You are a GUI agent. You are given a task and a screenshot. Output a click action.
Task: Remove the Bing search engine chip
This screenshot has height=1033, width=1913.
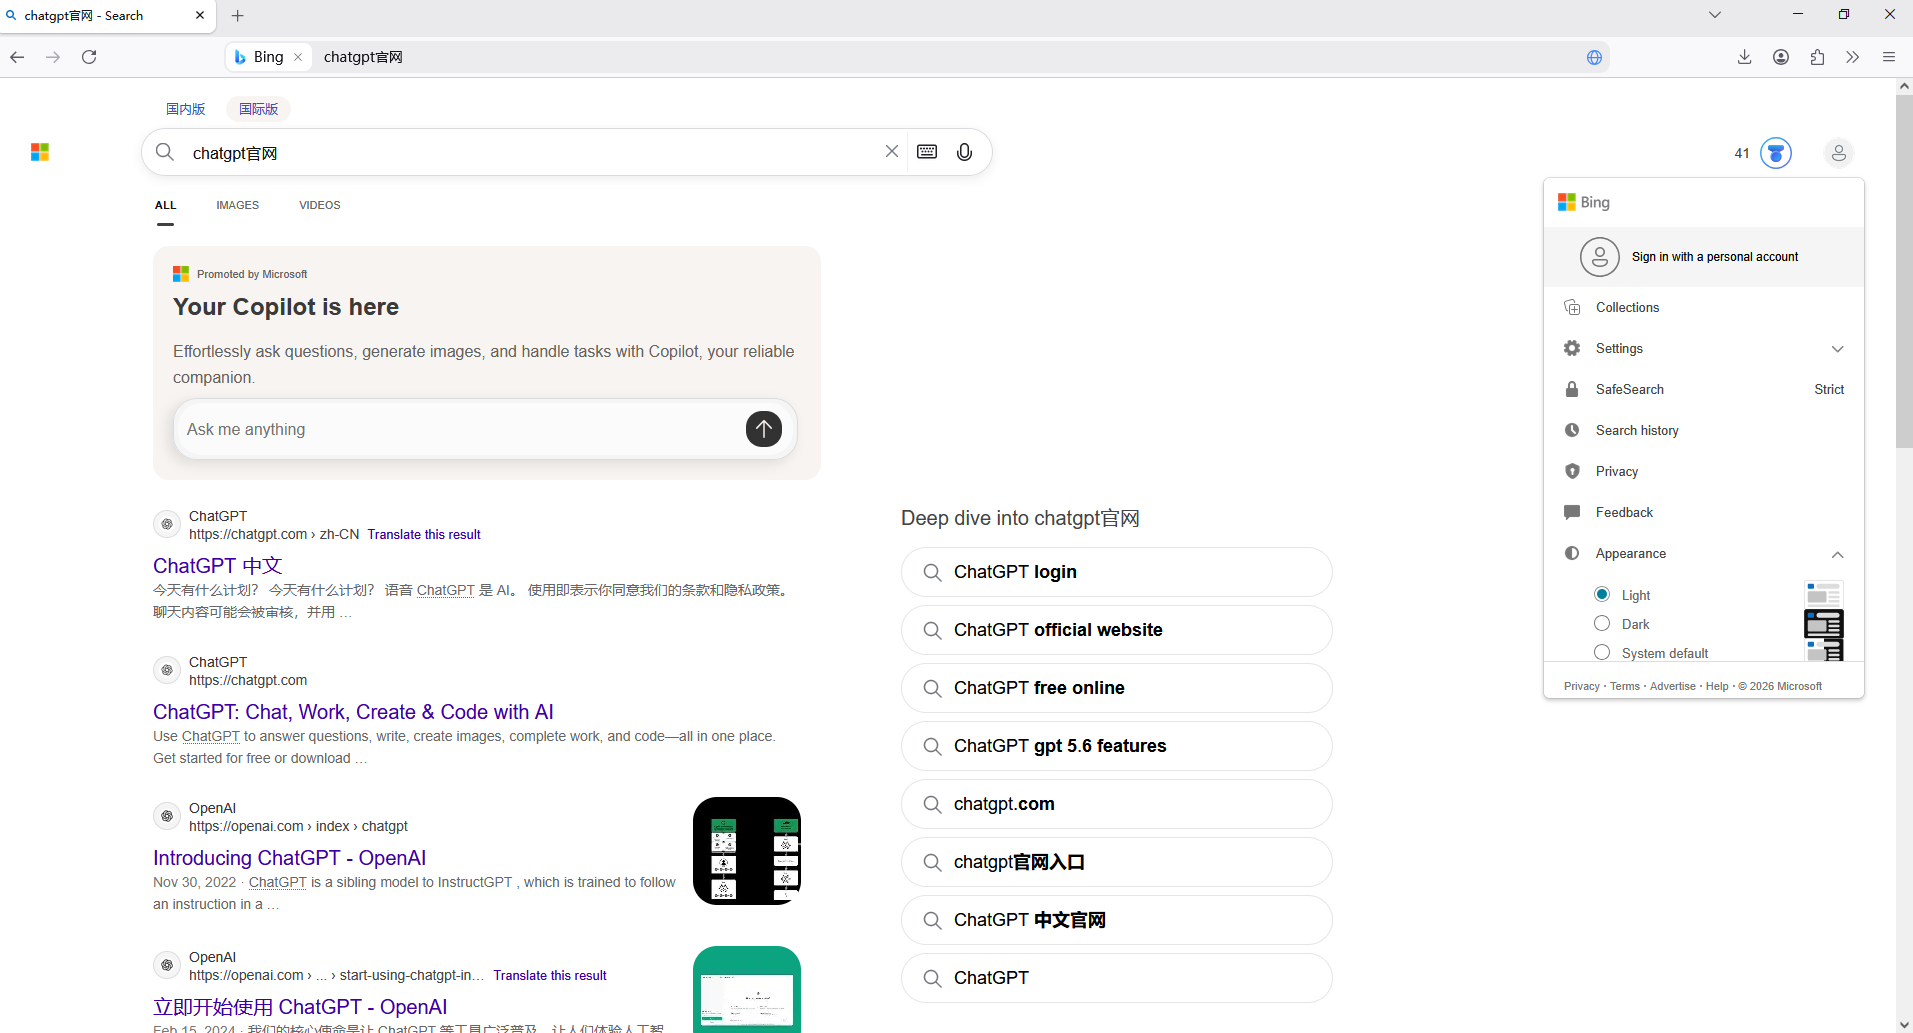tap(298, 57)
